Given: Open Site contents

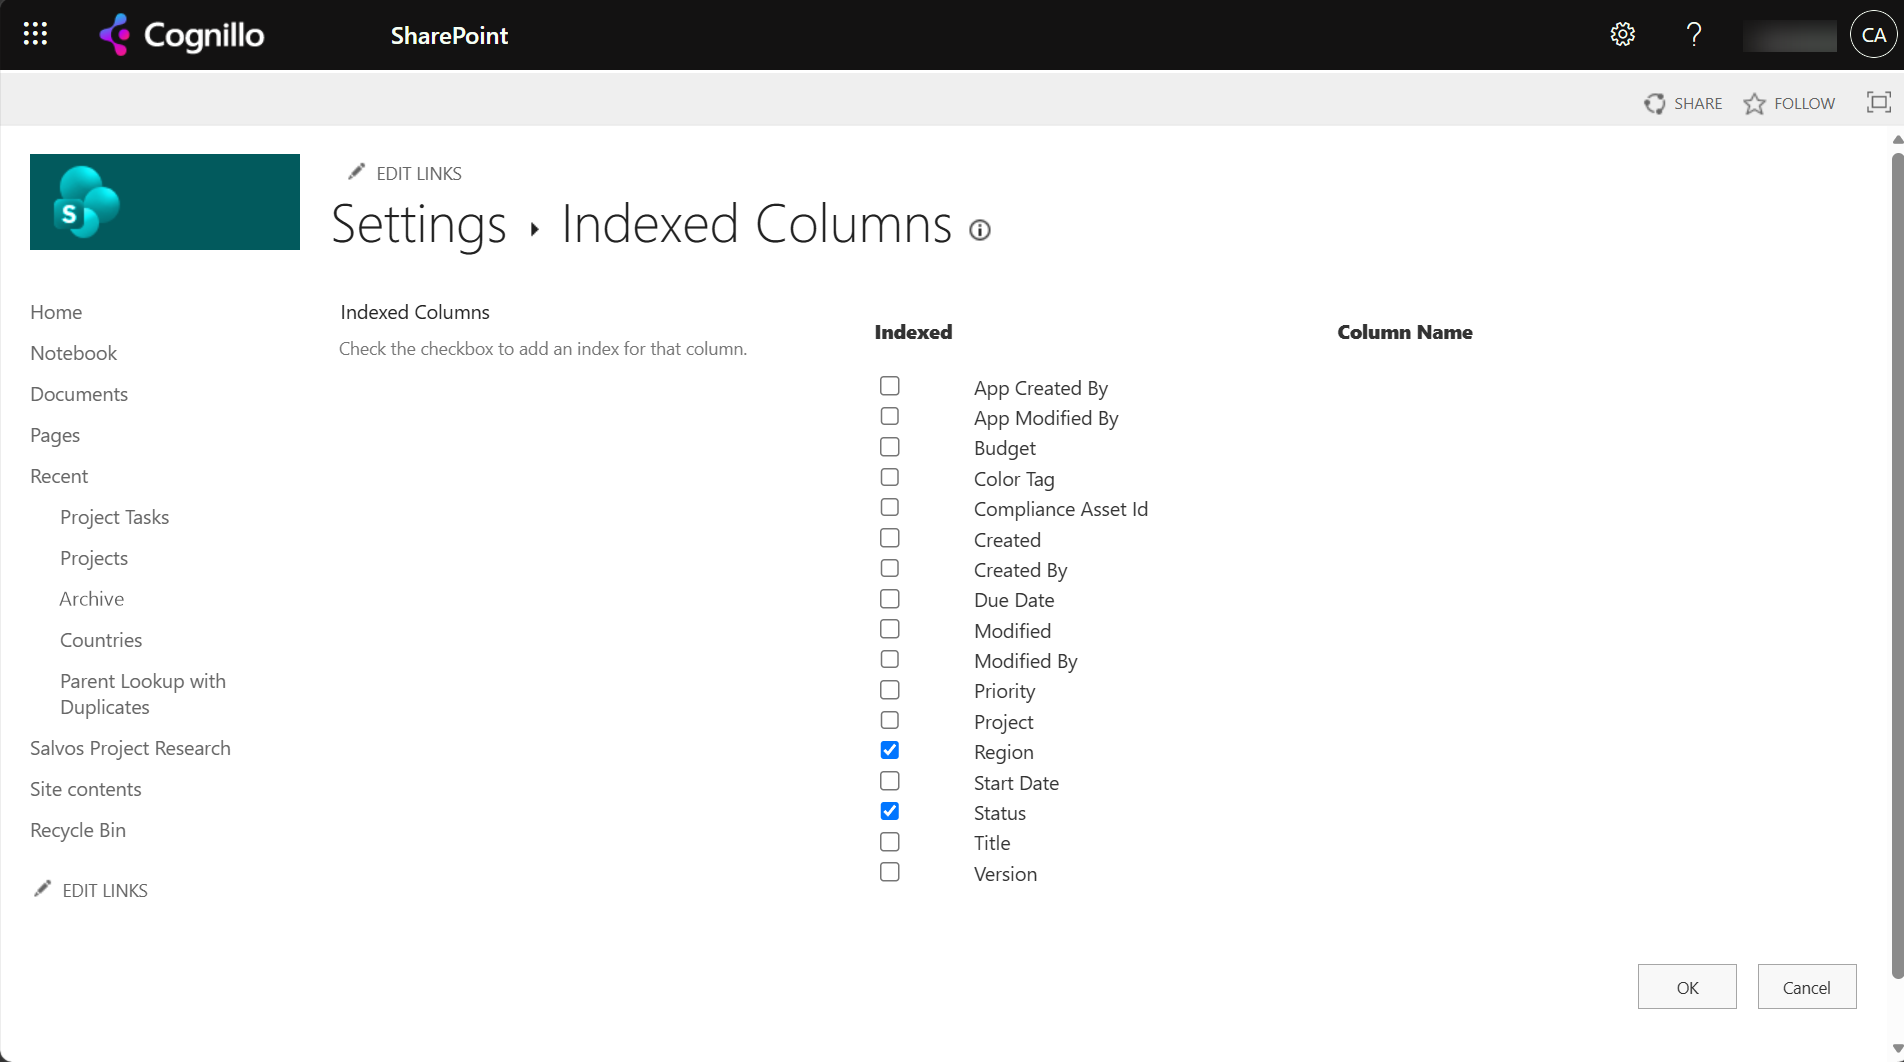Looking at the screenshot, I should pyautogui.click(x=86, y=789).
